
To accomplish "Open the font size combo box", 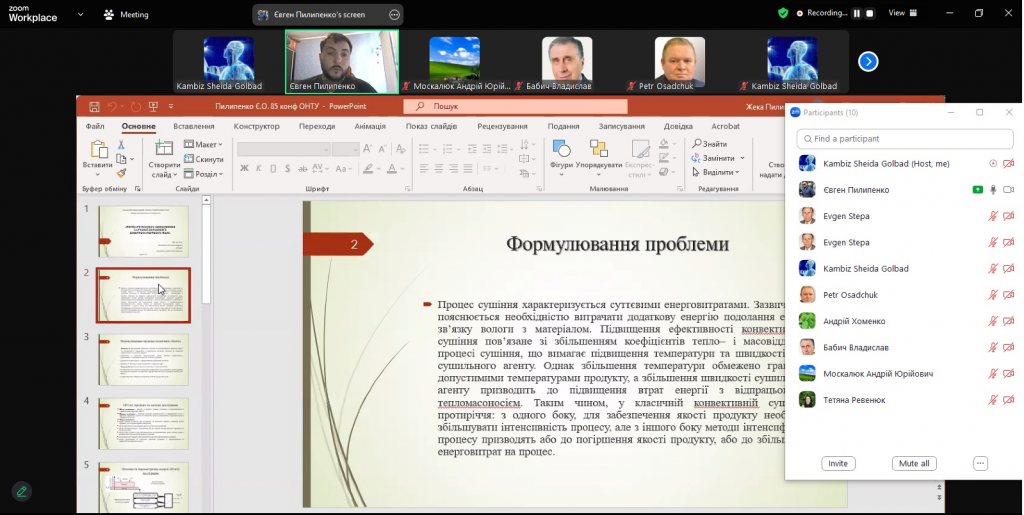I will coord(345,149).
